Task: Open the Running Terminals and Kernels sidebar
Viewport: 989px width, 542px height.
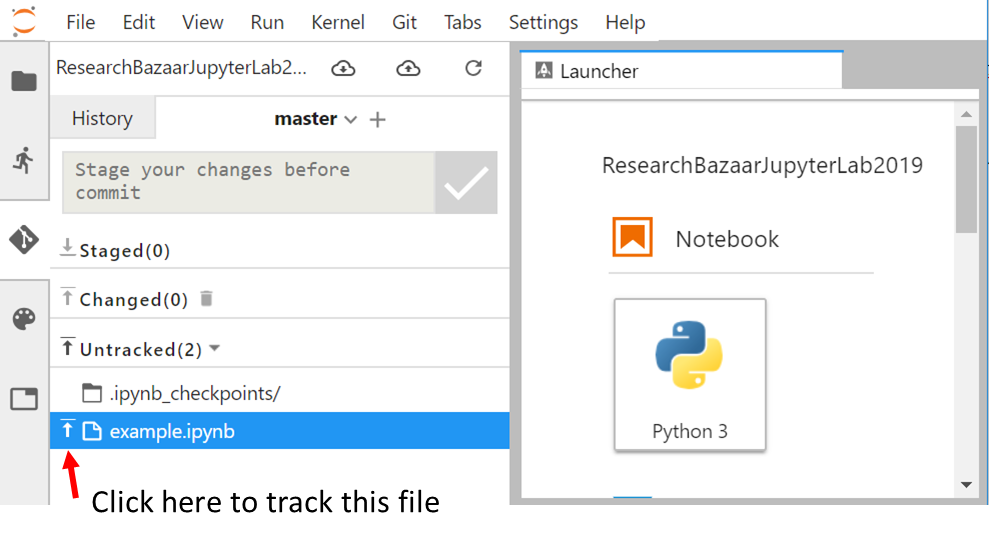Action: [24, 160]
